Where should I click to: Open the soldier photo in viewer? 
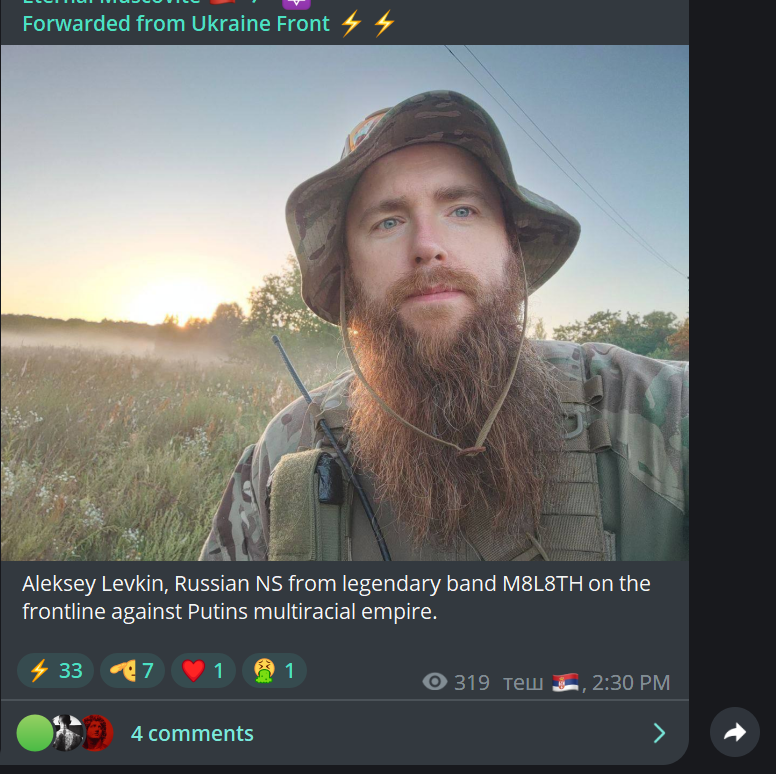tap(344, 303)
